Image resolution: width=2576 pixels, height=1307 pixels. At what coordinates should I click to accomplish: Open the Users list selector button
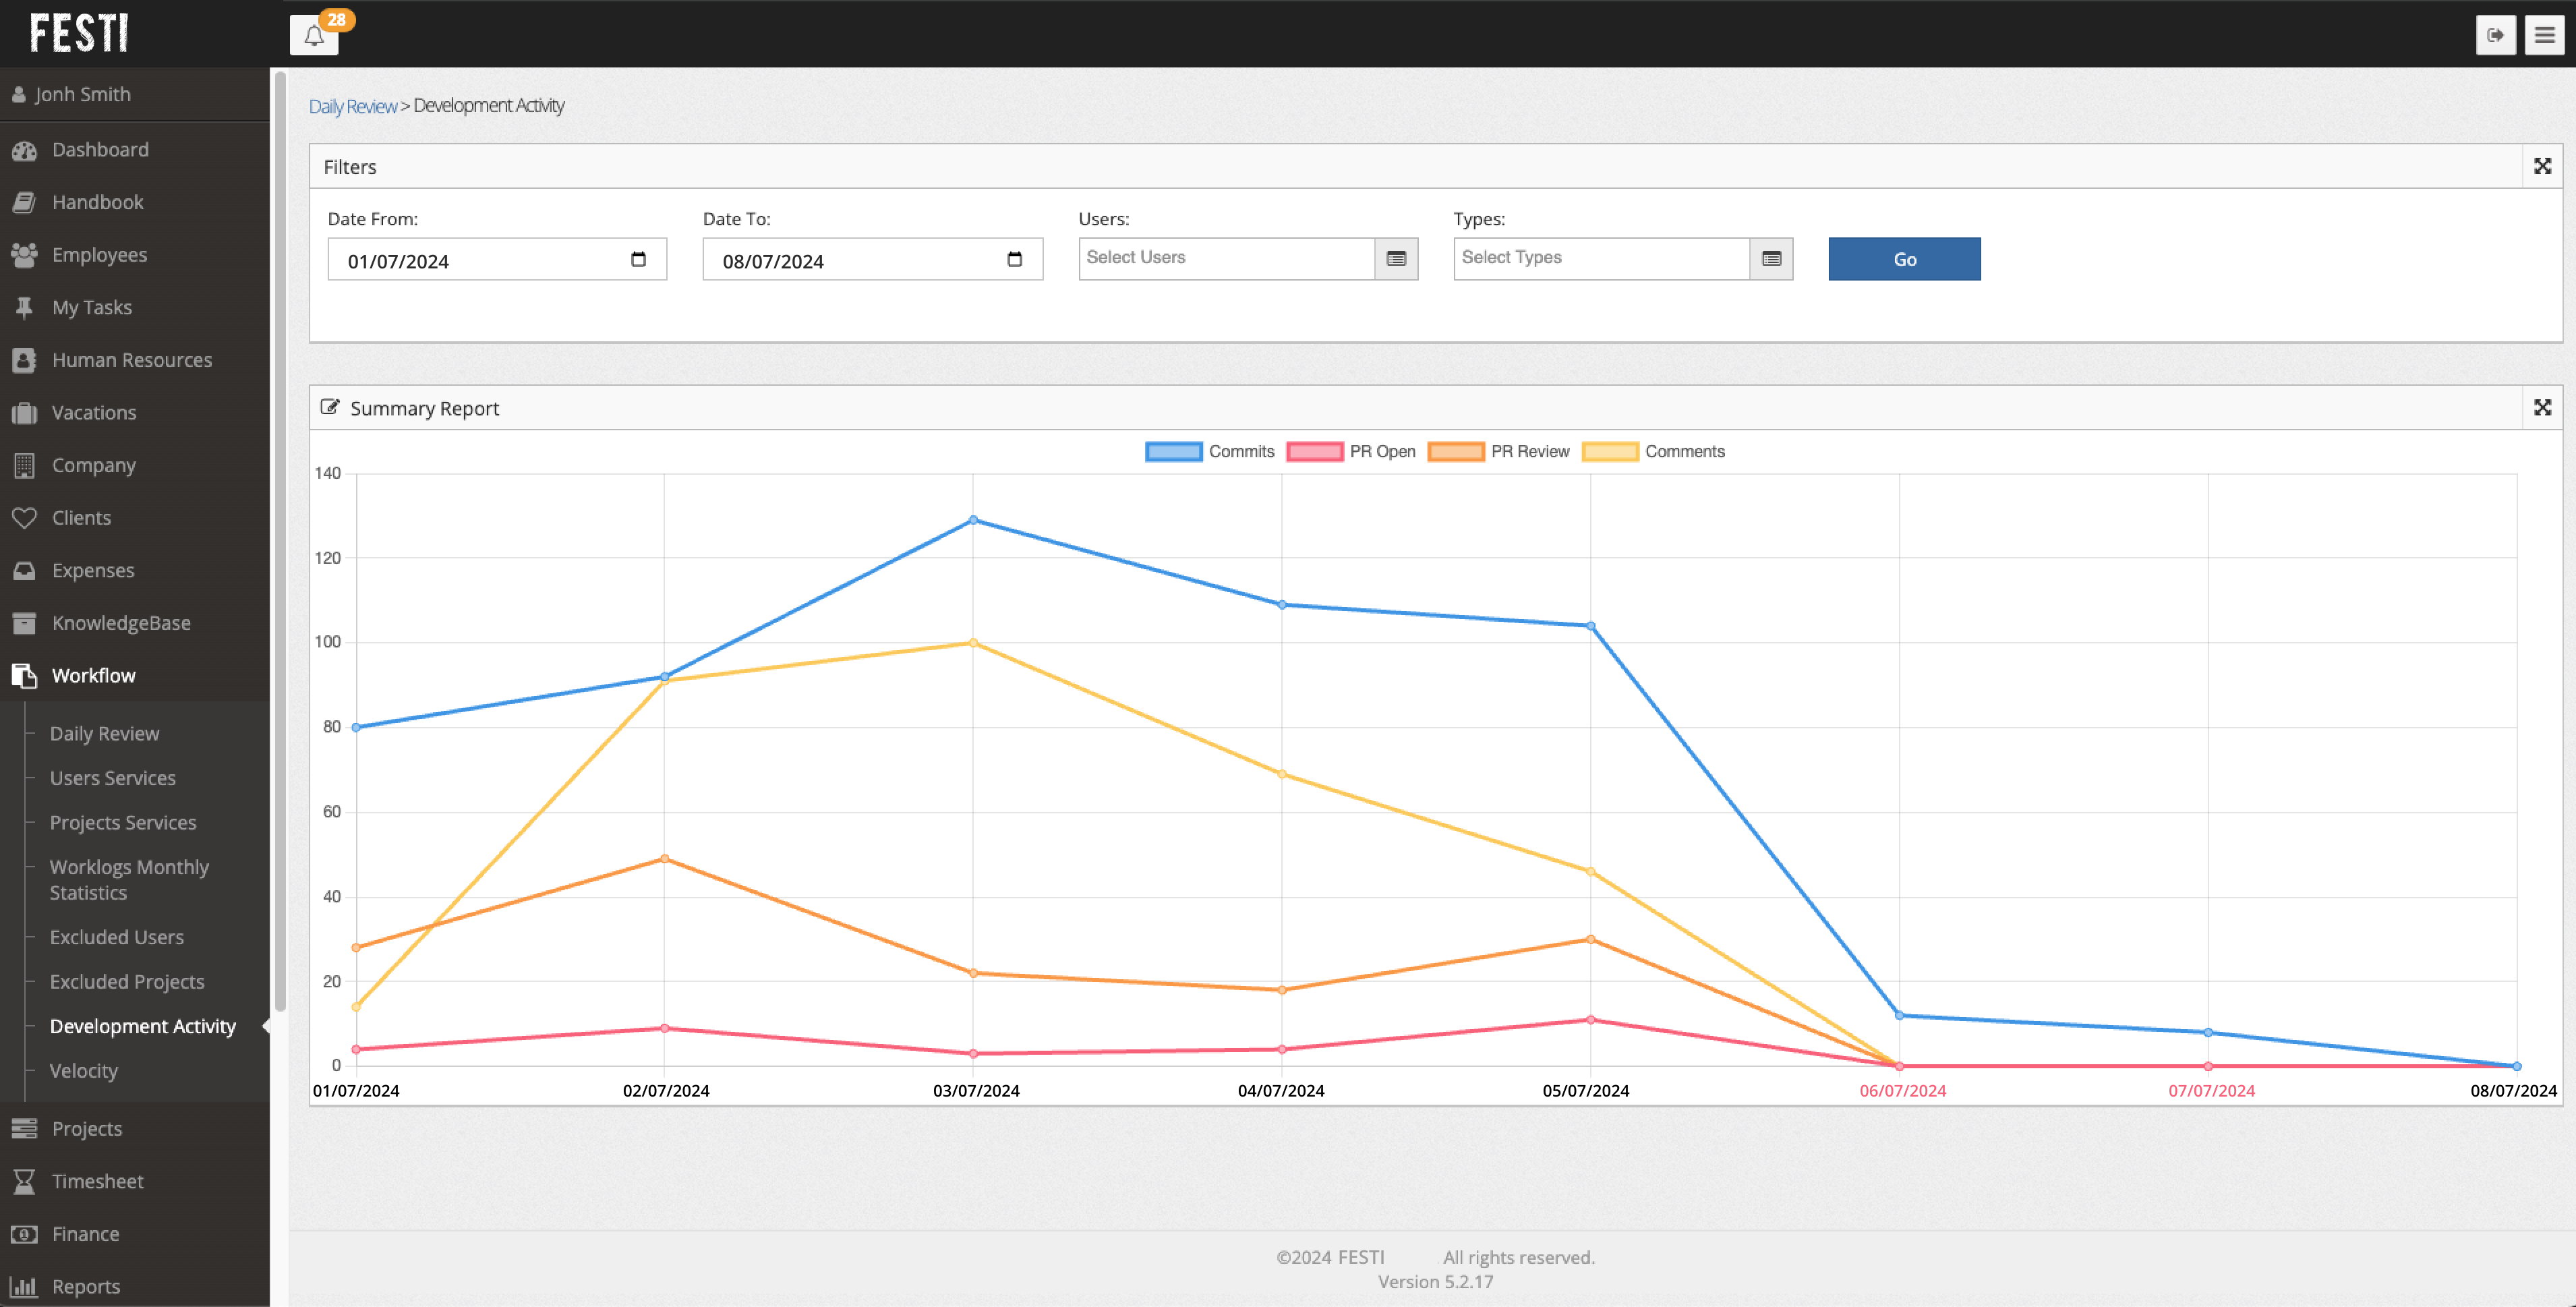[1396, 259]
